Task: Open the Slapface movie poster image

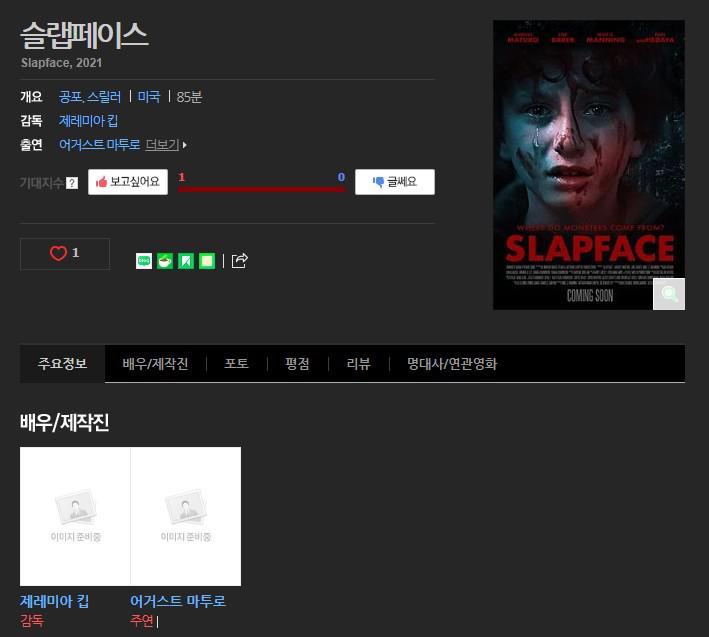Action: (589, 165)
